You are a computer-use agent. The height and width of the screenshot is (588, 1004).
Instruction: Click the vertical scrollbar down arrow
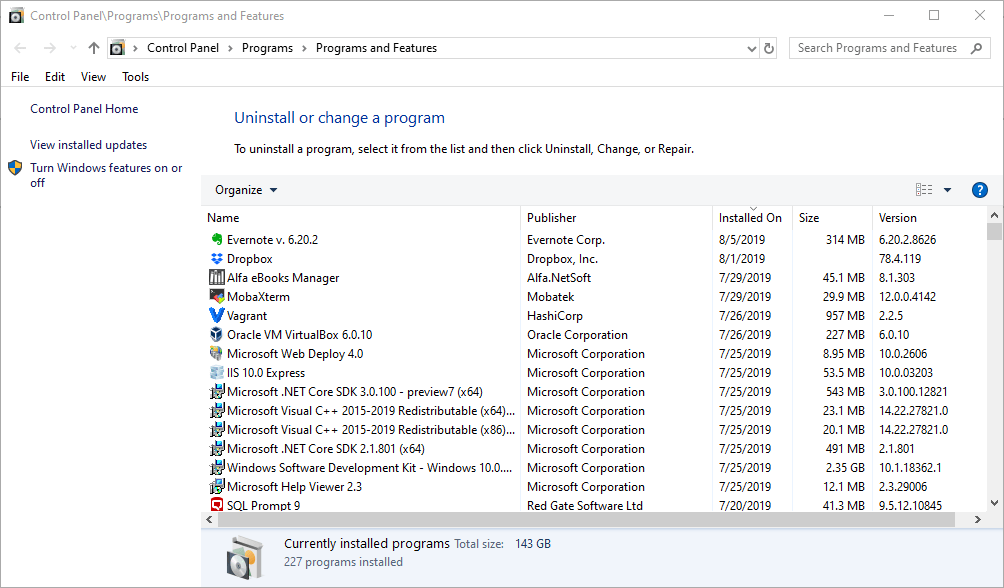coord(994,503)
